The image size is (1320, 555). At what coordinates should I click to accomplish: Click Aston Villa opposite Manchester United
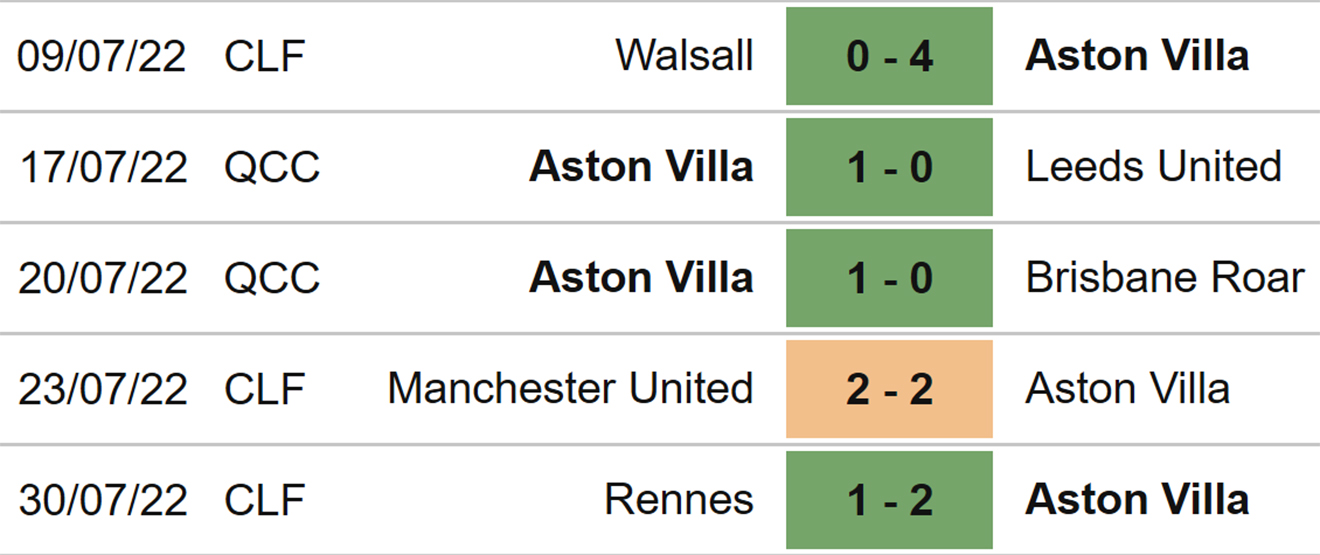tap(1127, 389)
